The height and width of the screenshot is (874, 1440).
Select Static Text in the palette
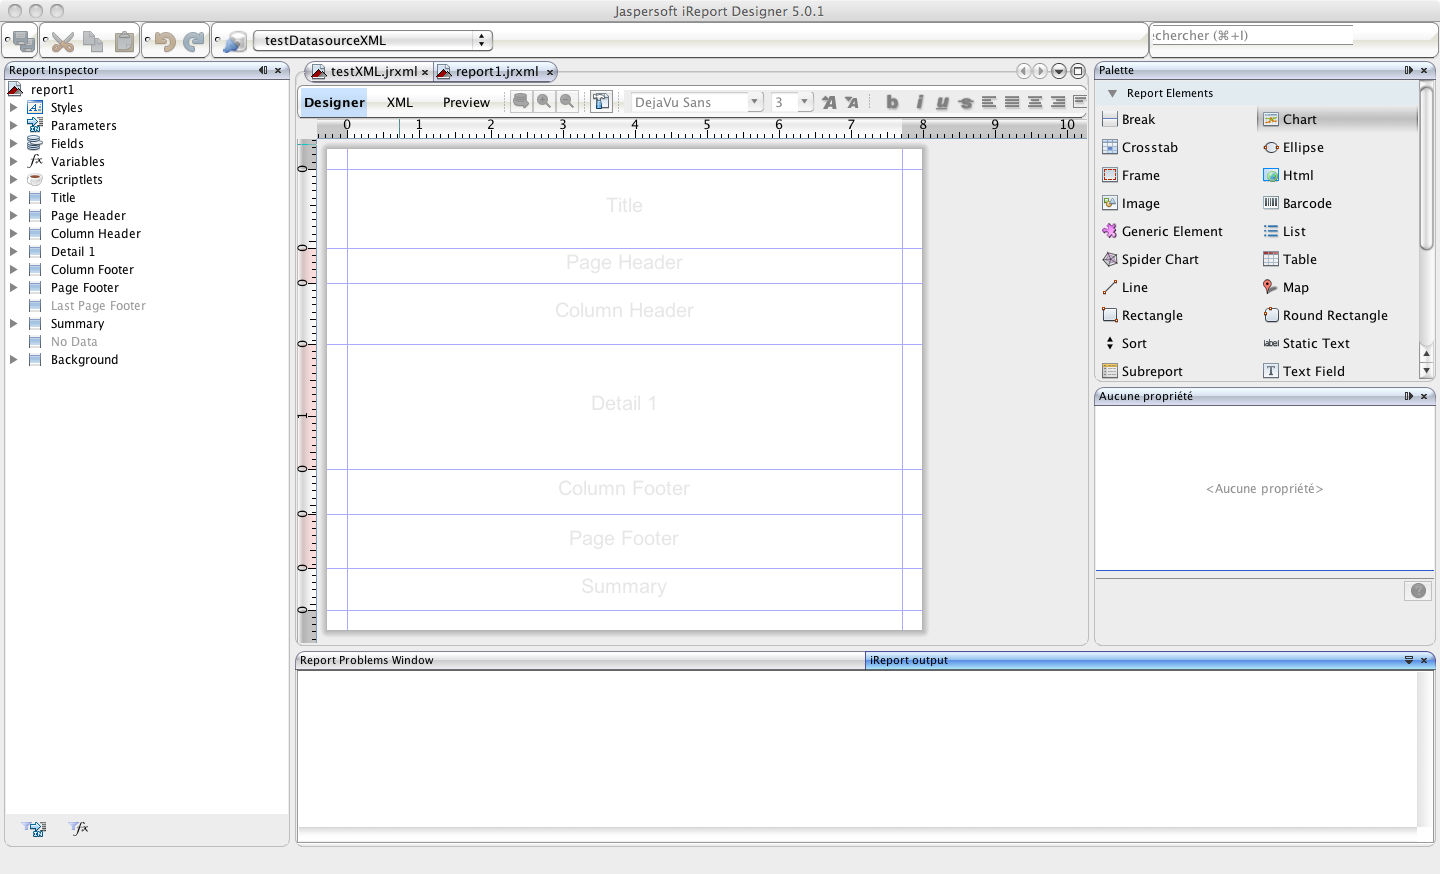1316,343
